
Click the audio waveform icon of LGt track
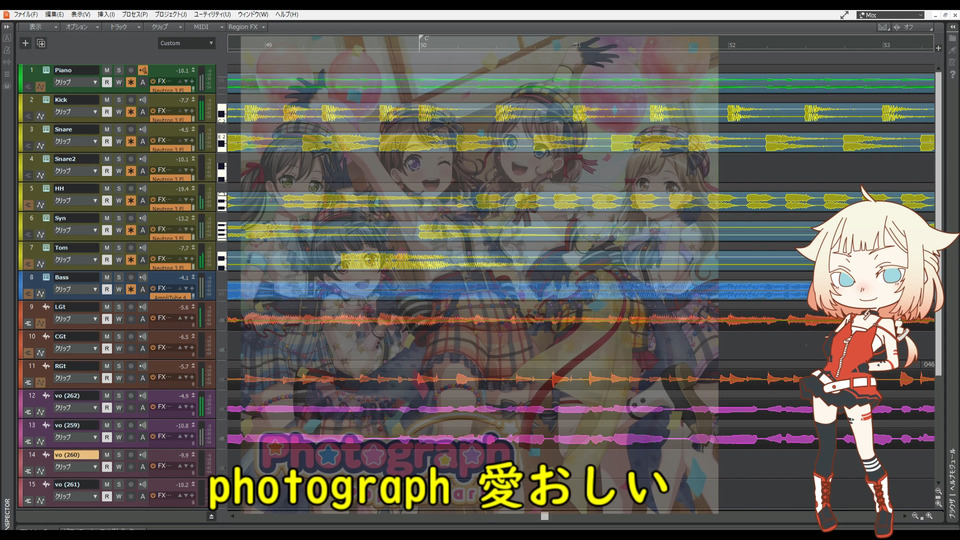(x=46, y=307)
